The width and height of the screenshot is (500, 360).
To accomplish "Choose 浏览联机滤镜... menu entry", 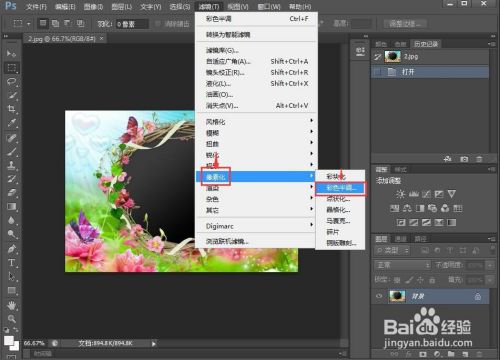I will (256, 241).
